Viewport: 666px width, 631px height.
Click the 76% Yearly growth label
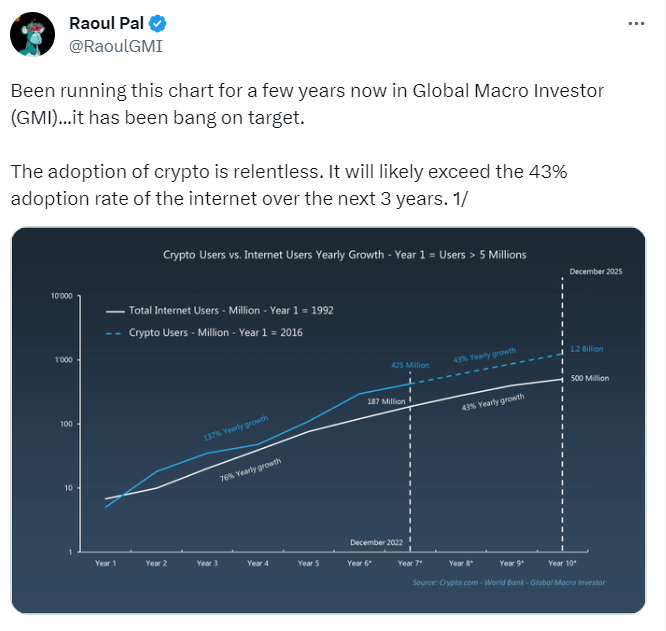coord(251,470)
